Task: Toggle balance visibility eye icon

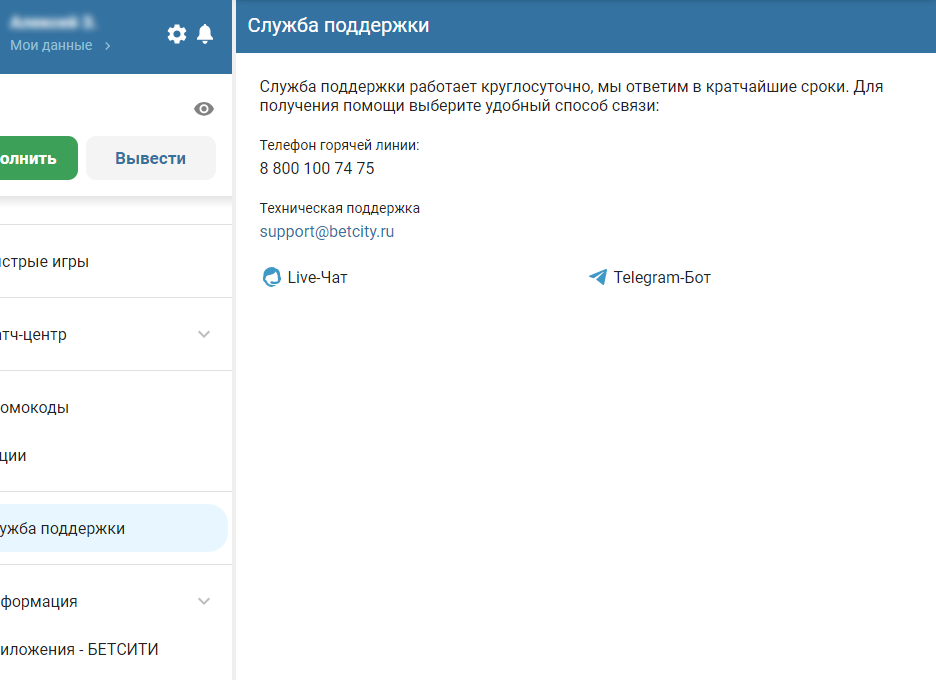Action: pos(204,109)
